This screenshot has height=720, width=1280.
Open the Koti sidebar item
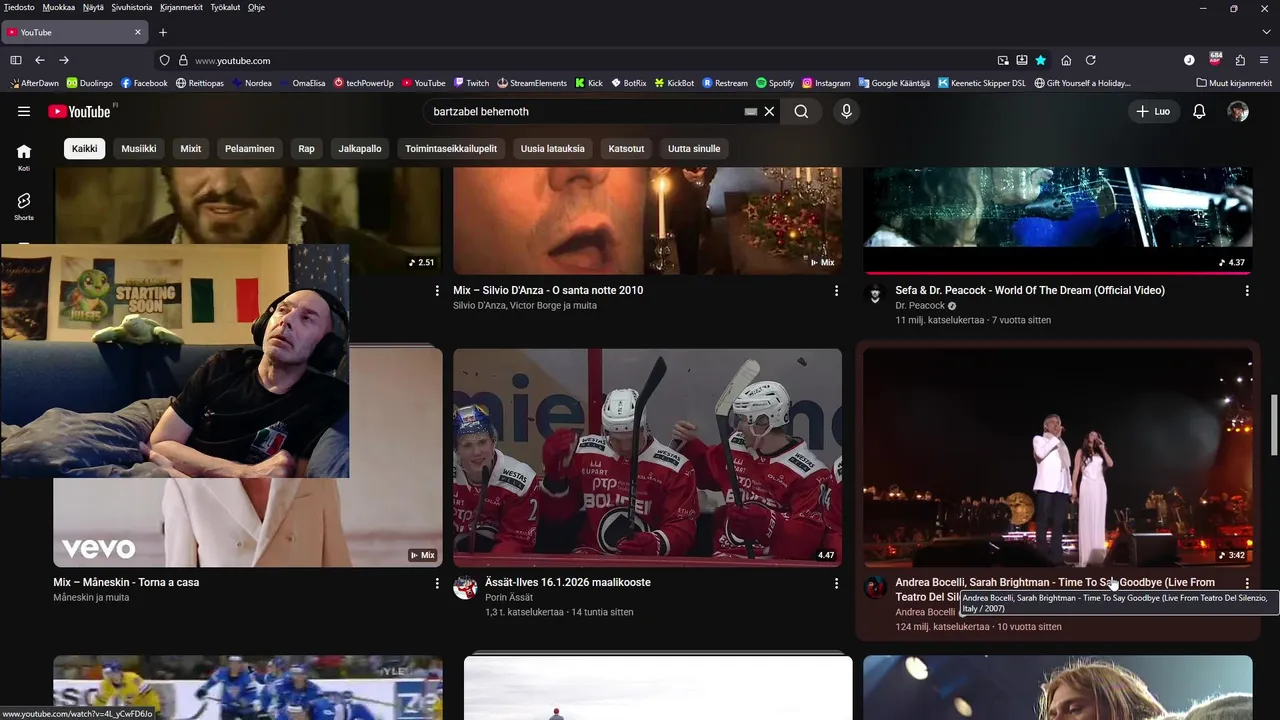24,157
